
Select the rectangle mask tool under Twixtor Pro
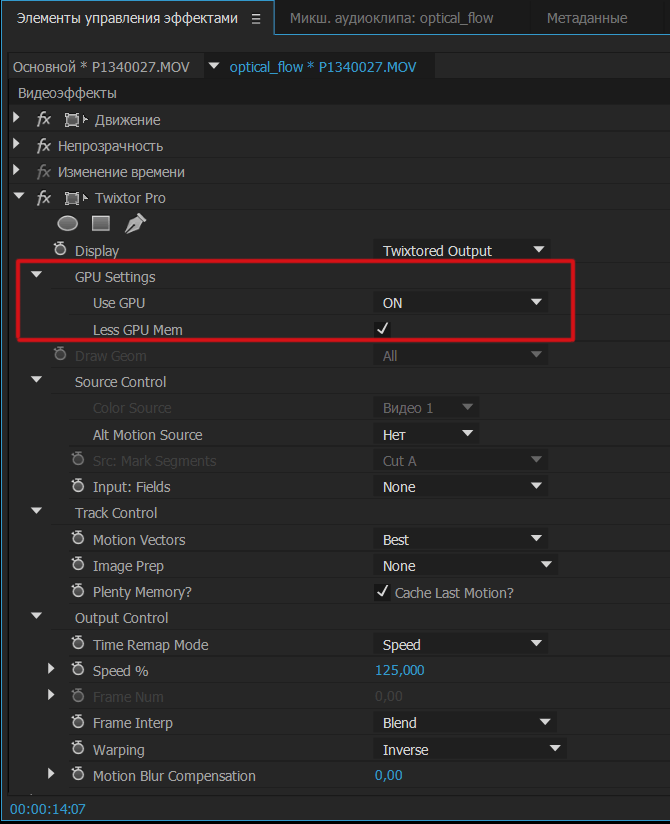click(x=100, y=224)
